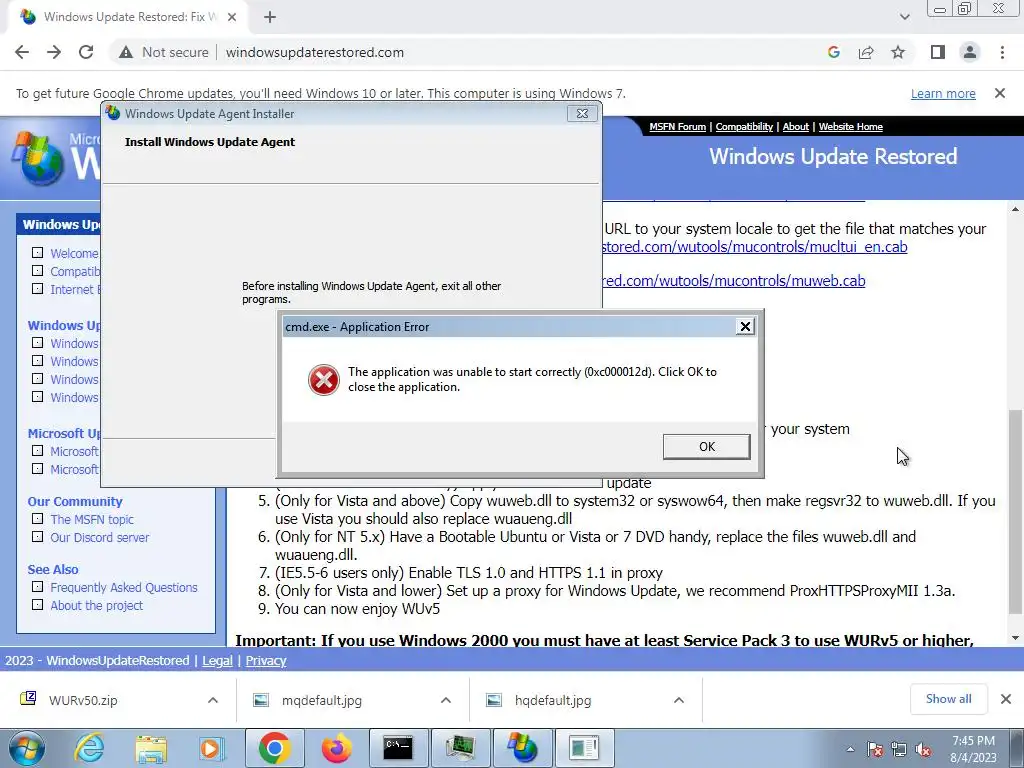Switch to the cmd window in the taskbar
This screenshot has height=768, width=1024.
click(398, 748)
